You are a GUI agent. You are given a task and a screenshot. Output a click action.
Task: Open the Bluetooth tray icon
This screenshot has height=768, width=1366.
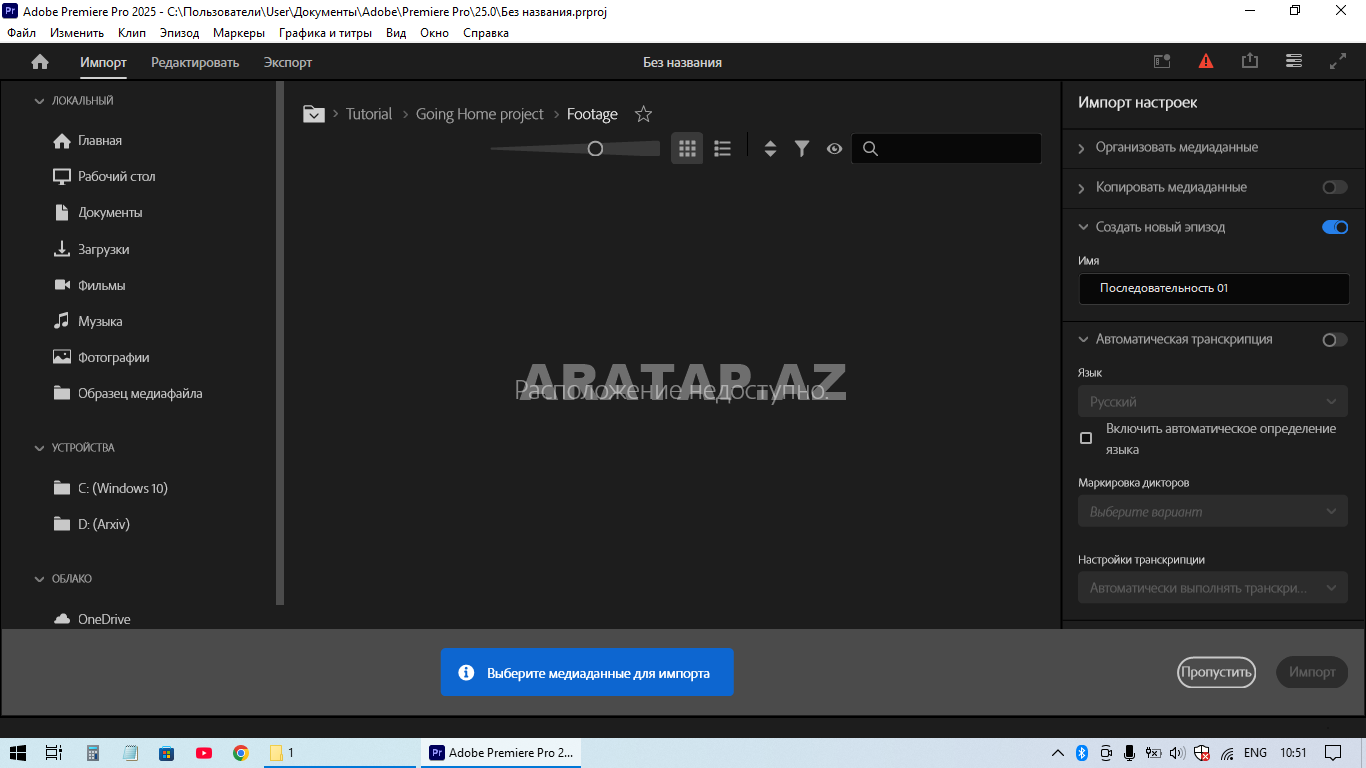tap(1082, 753)
